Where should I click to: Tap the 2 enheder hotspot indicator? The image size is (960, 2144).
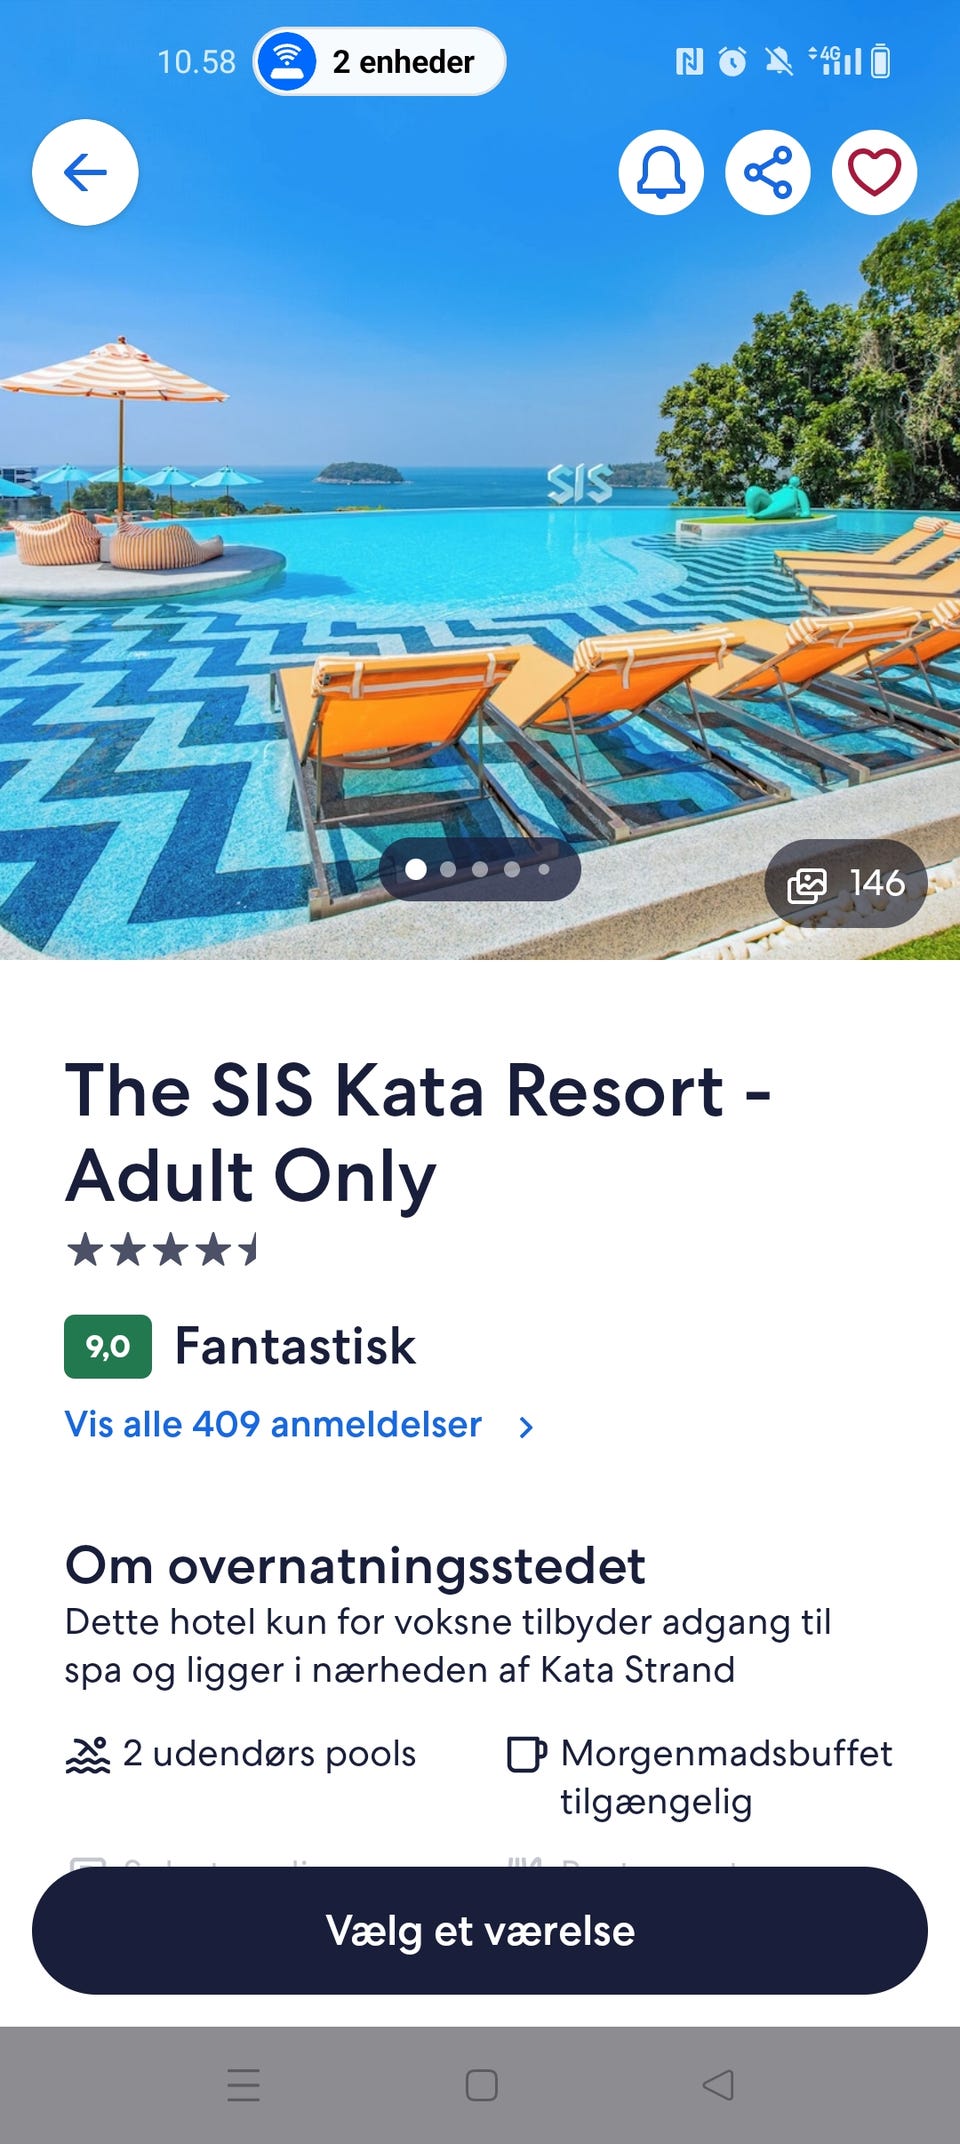click(380, 61)
